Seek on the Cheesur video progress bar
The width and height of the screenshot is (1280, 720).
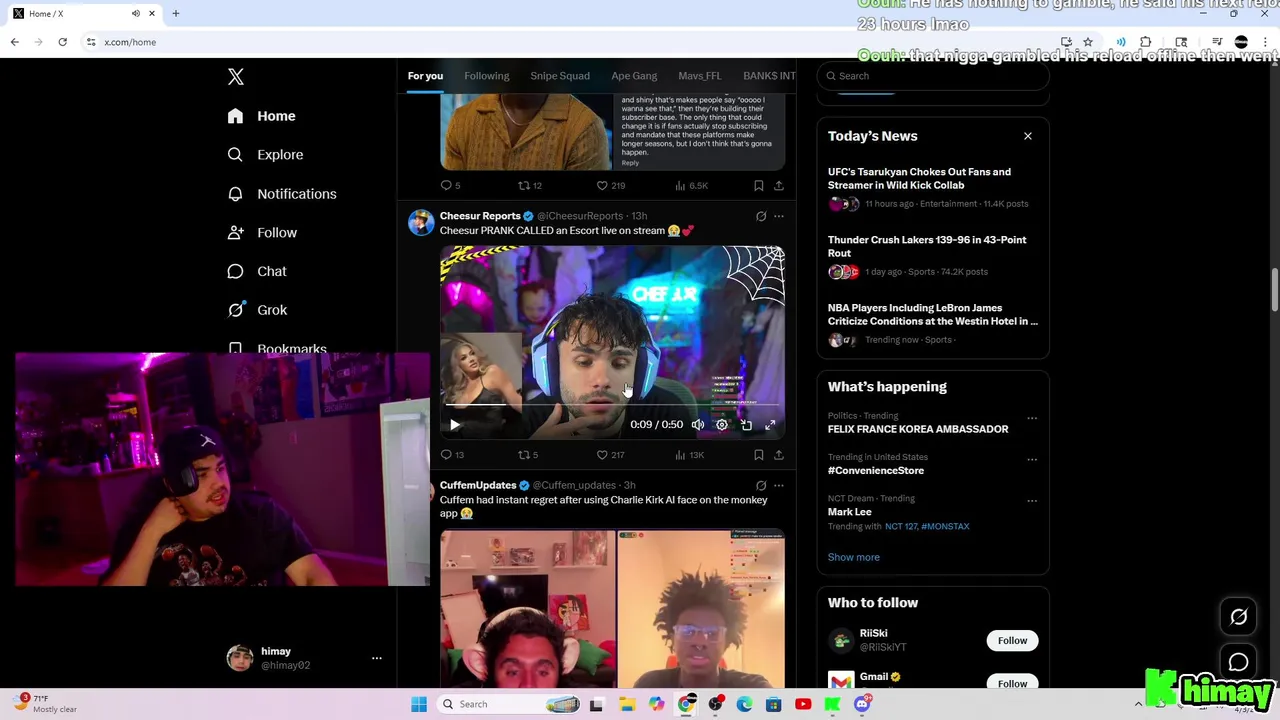(x=612, y=405)
